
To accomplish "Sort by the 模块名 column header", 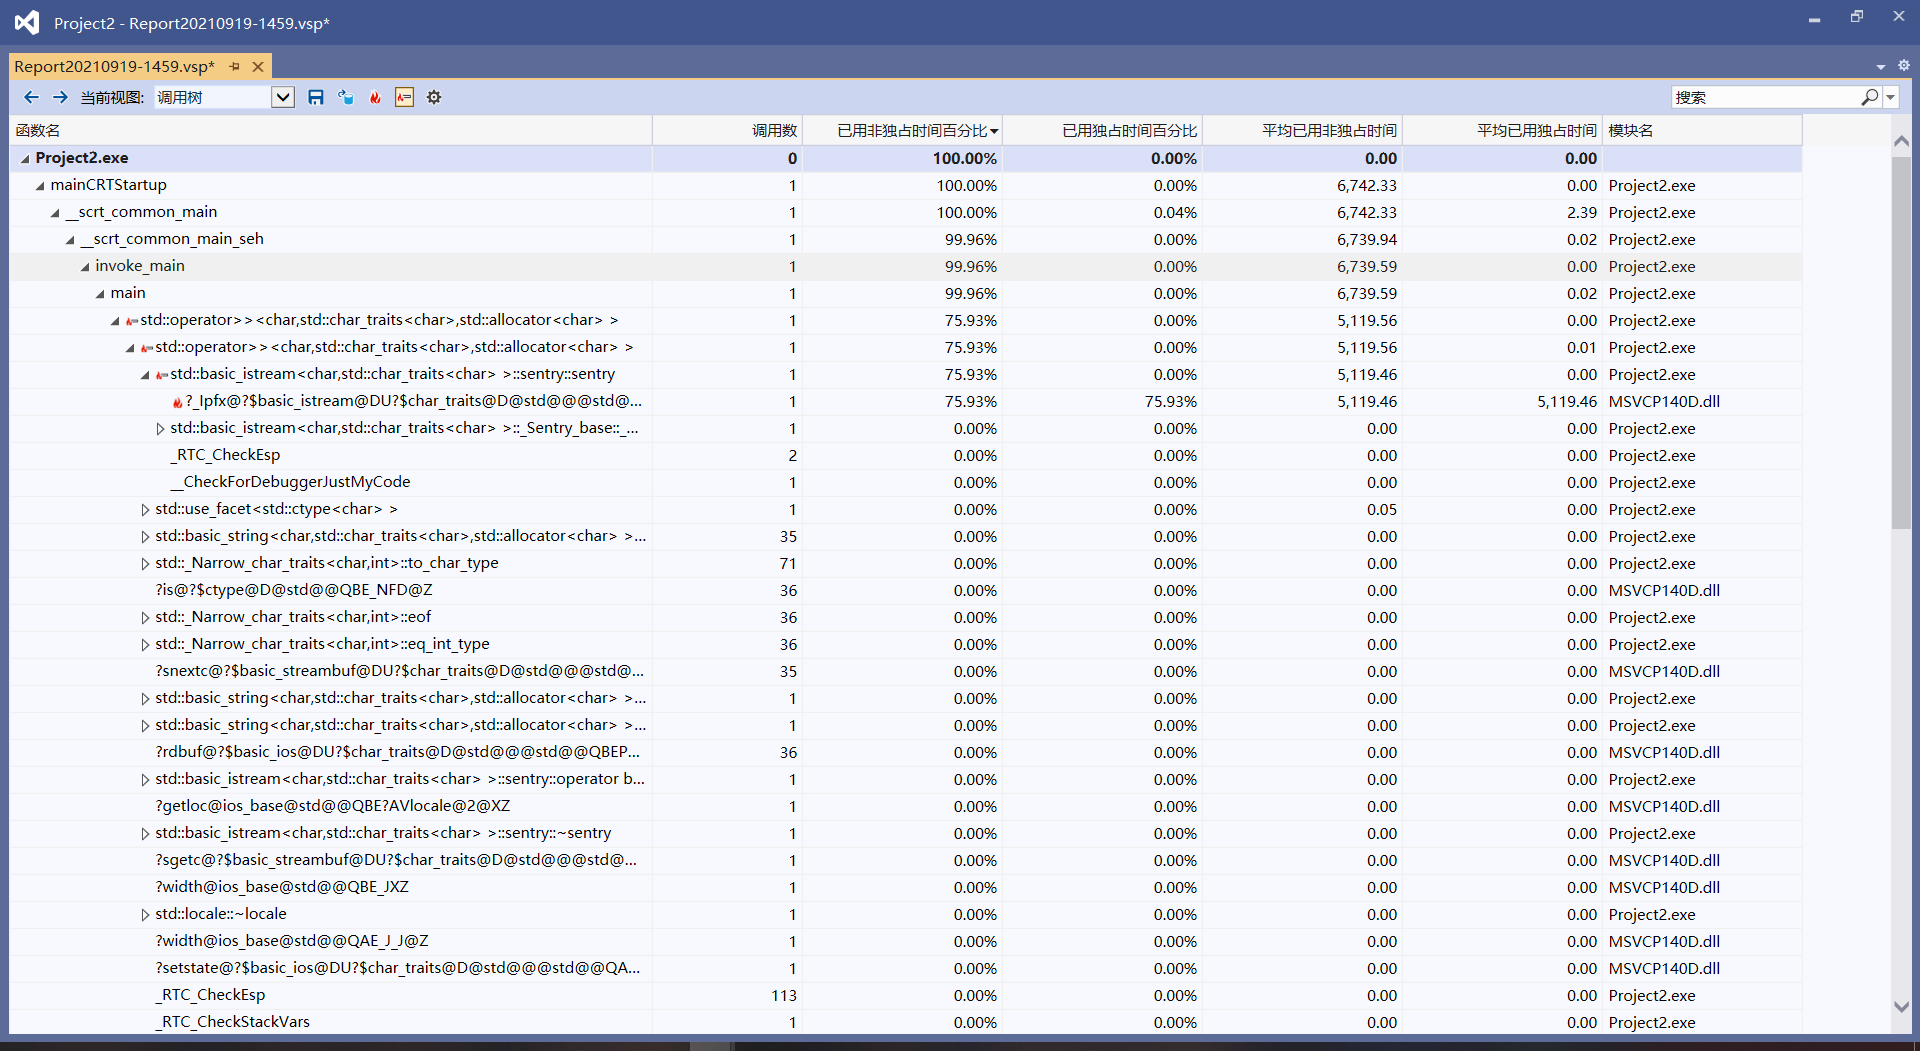I will coord(1631,130).
